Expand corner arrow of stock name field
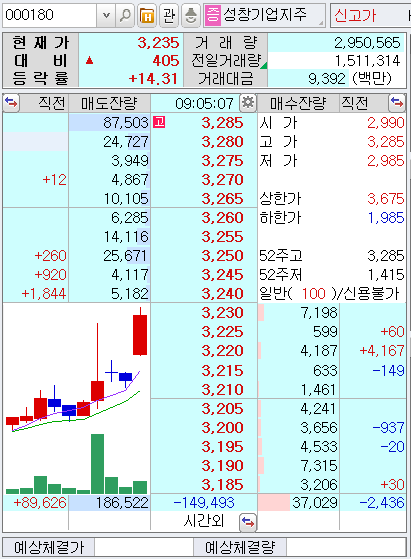The height and width of the screenshot is (559, 411). [321, 23]
